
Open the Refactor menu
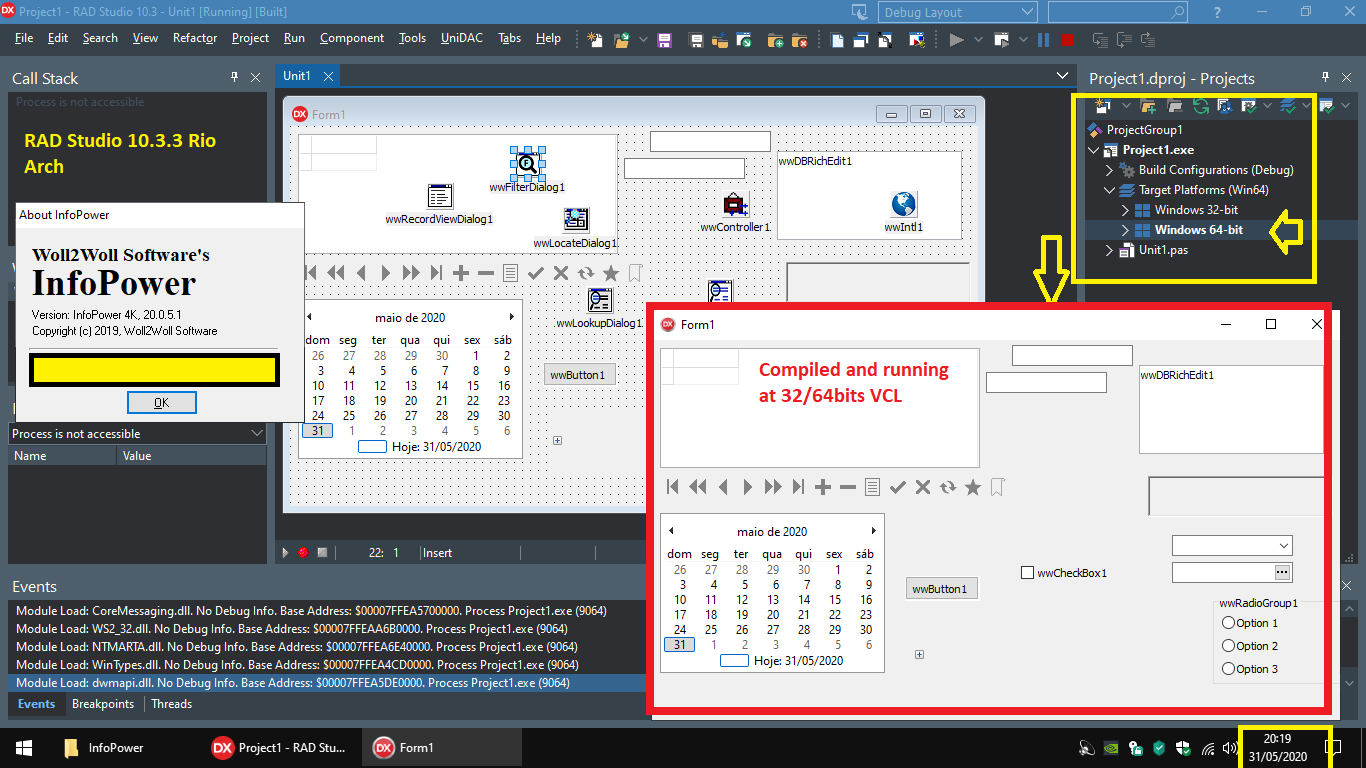click(195, 38)
